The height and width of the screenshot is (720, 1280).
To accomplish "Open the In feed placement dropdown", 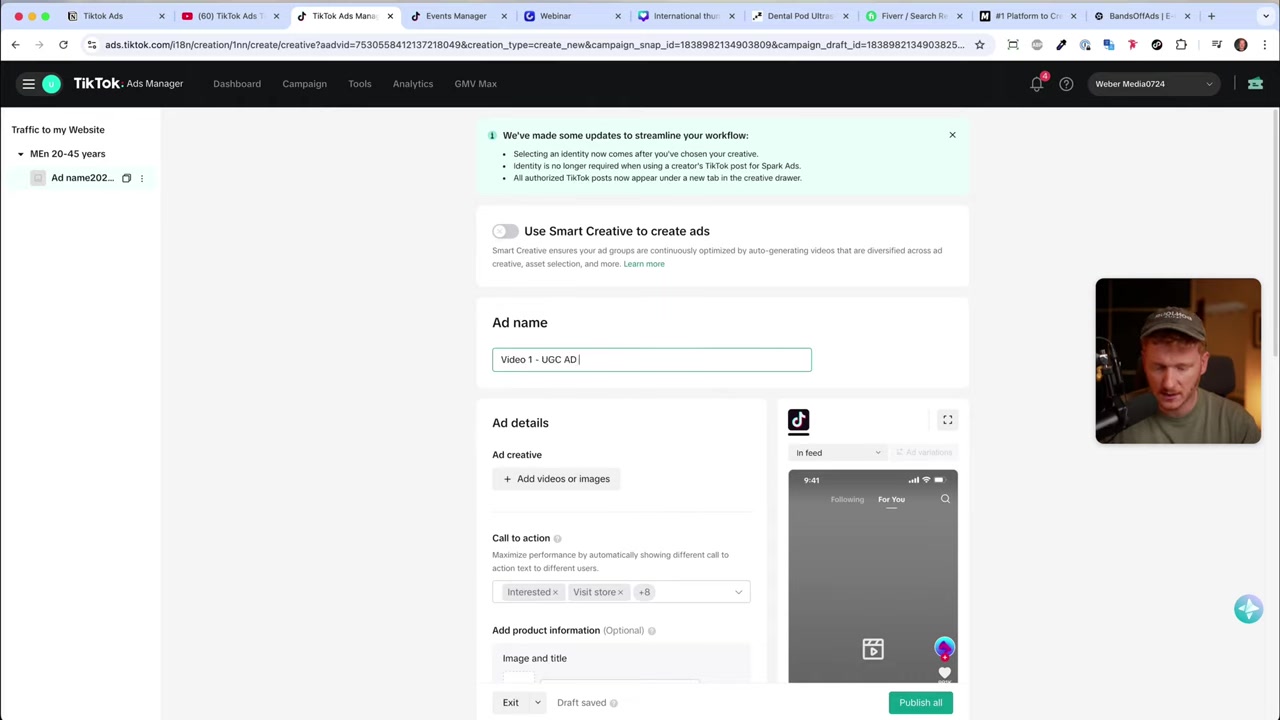I will [838, 453].
